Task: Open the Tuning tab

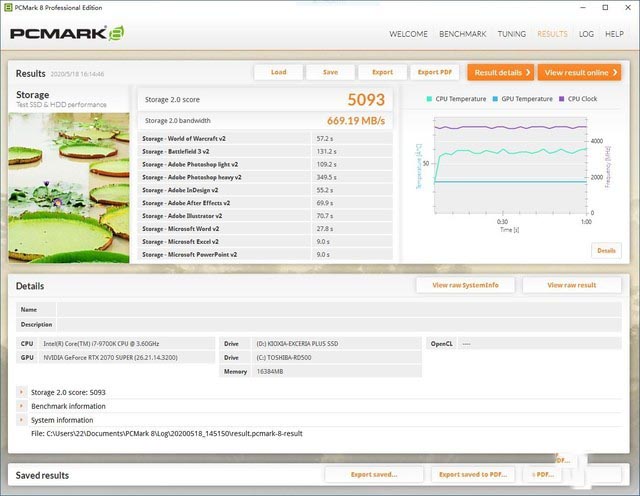Action: click(x=511, y=34)
